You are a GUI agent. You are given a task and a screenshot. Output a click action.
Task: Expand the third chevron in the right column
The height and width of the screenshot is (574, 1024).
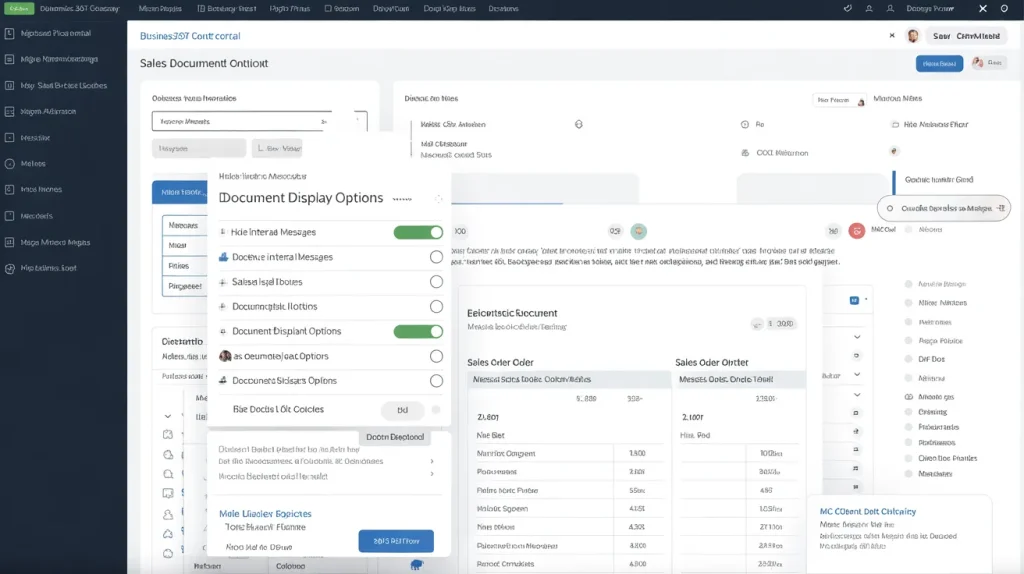tap(857, 395)
